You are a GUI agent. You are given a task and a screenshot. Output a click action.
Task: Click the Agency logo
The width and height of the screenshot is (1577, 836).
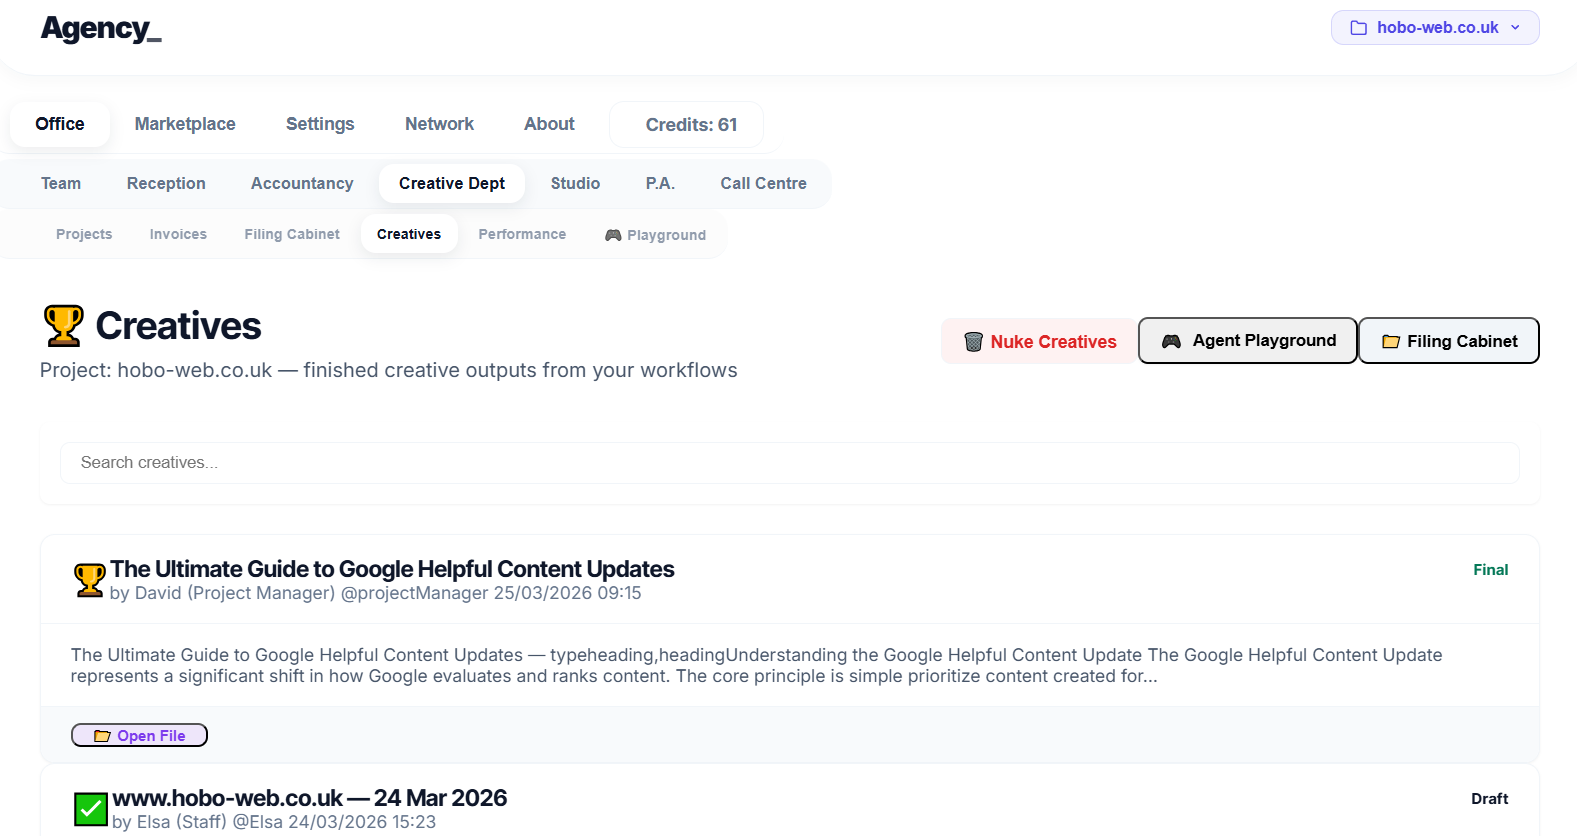tap(101, 29)
